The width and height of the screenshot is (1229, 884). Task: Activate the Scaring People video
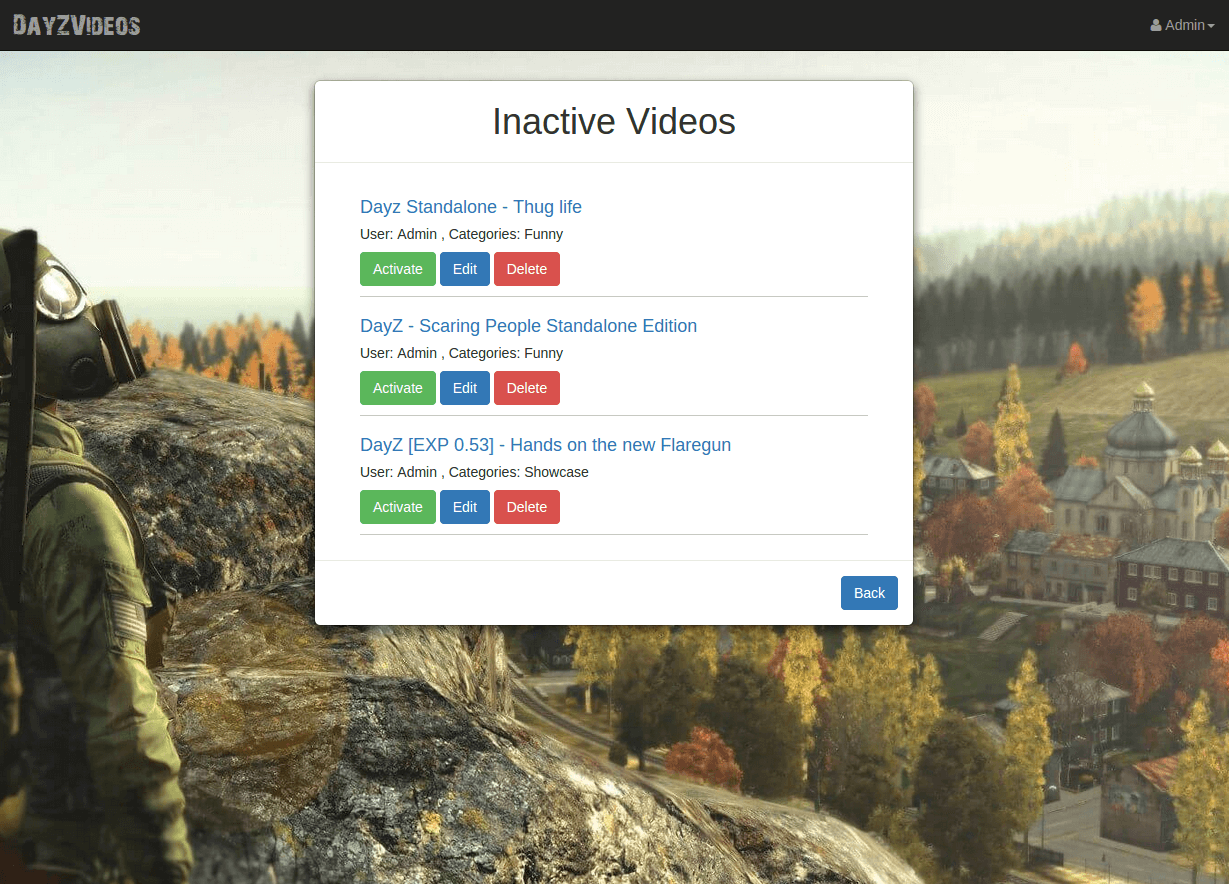pos(398,388)
